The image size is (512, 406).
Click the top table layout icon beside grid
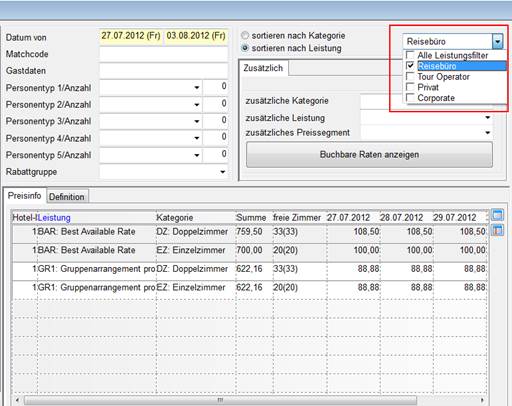point(497,215)
